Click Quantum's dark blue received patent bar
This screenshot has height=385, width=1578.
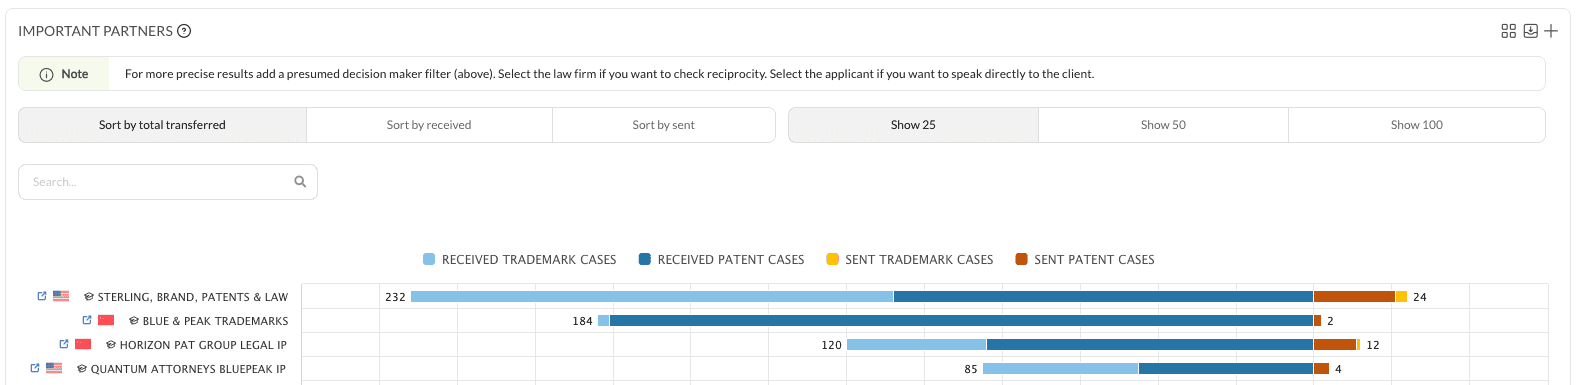pyautogui.click(x=1226, y=368)
